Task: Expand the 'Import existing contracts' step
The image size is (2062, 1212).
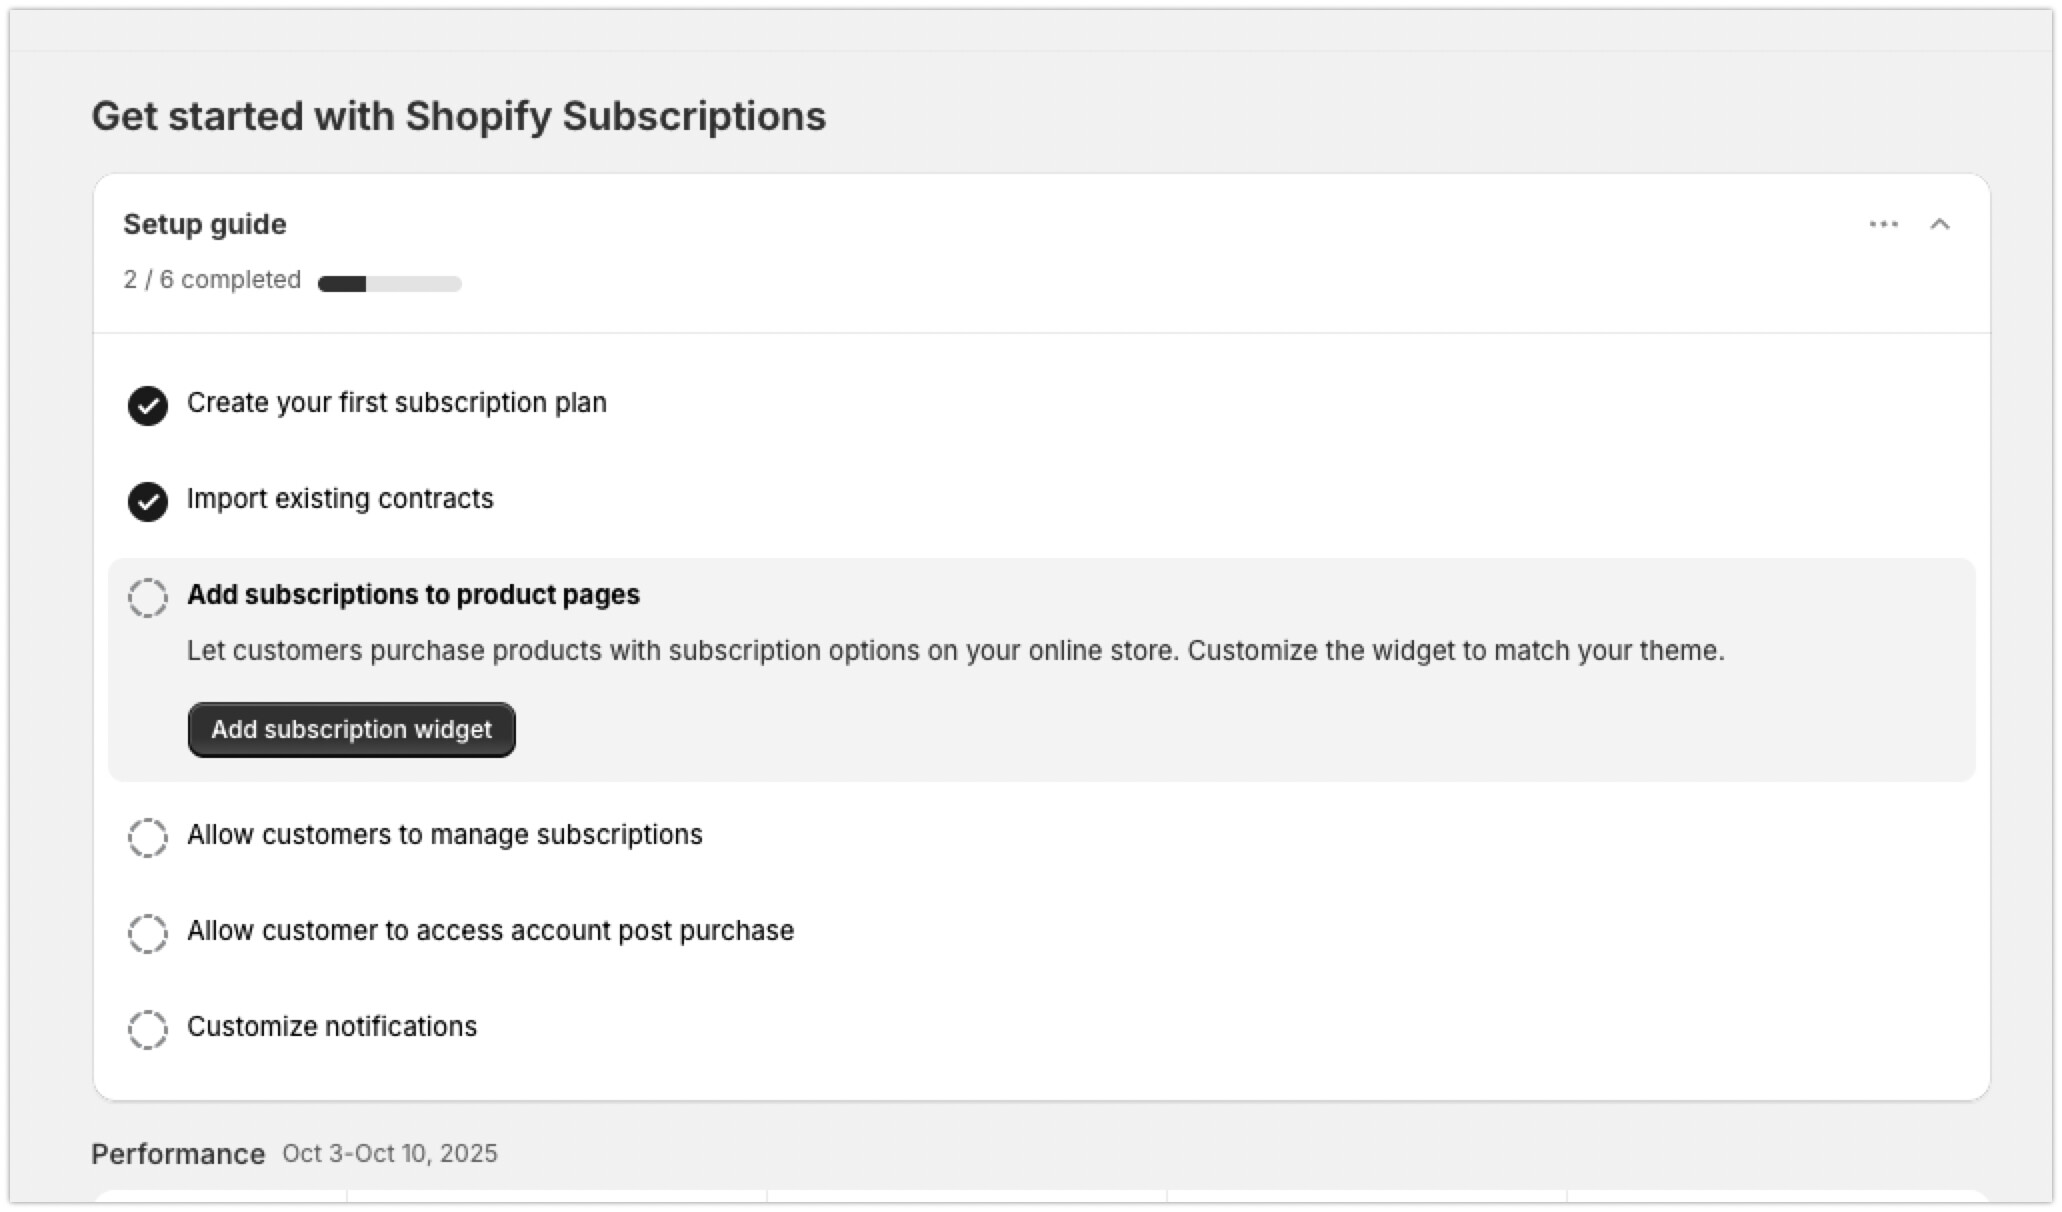Action: (340, 499)
